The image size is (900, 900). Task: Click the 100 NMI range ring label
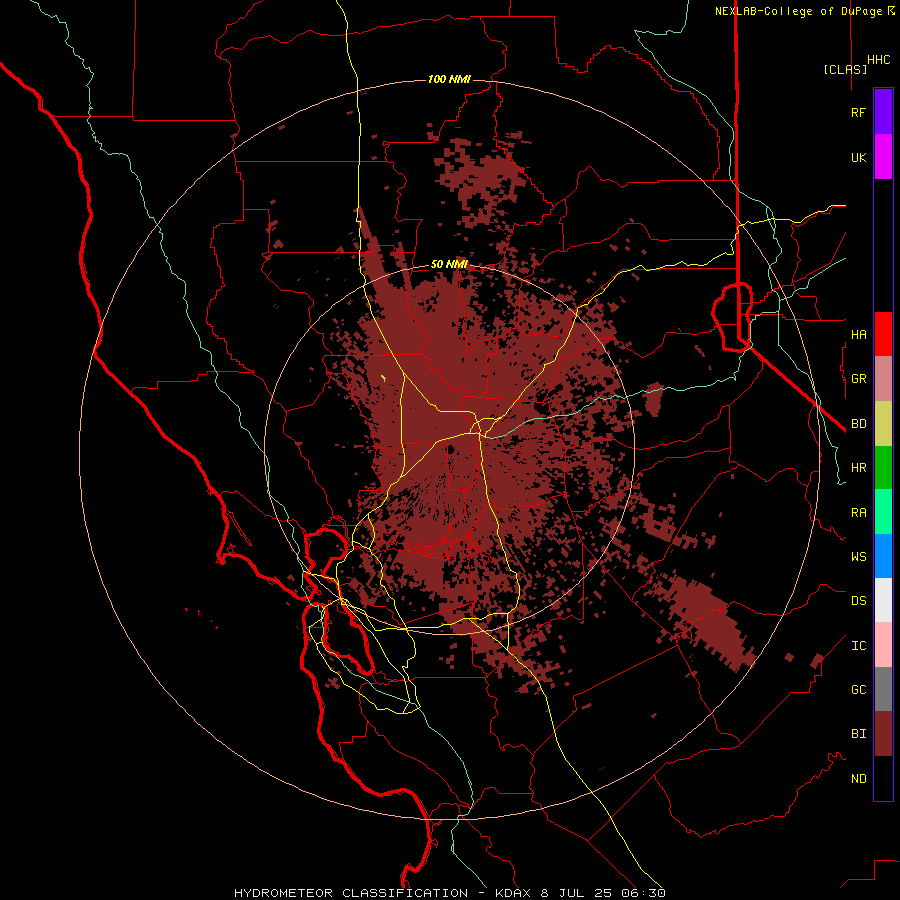coord(449,79)
